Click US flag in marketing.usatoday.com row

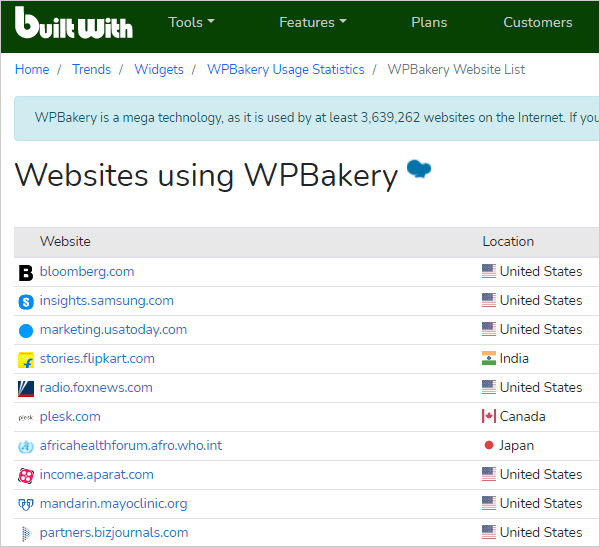click(489, 329)
